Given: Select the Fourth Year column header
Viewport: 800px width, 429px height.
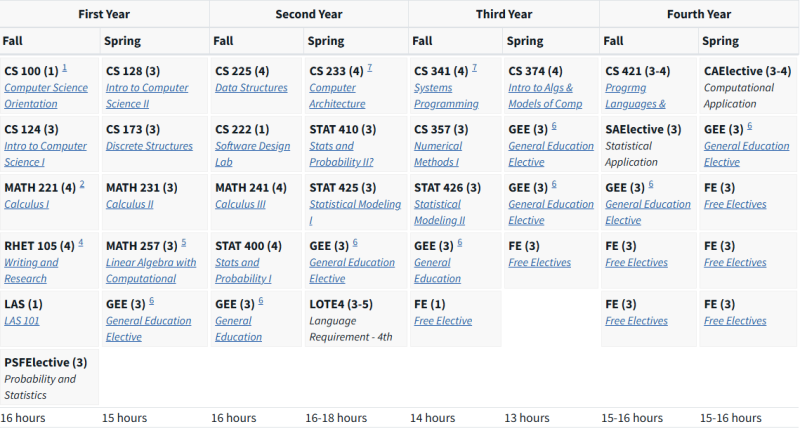Looking at the screenshot, I should [x=699, y=14].
